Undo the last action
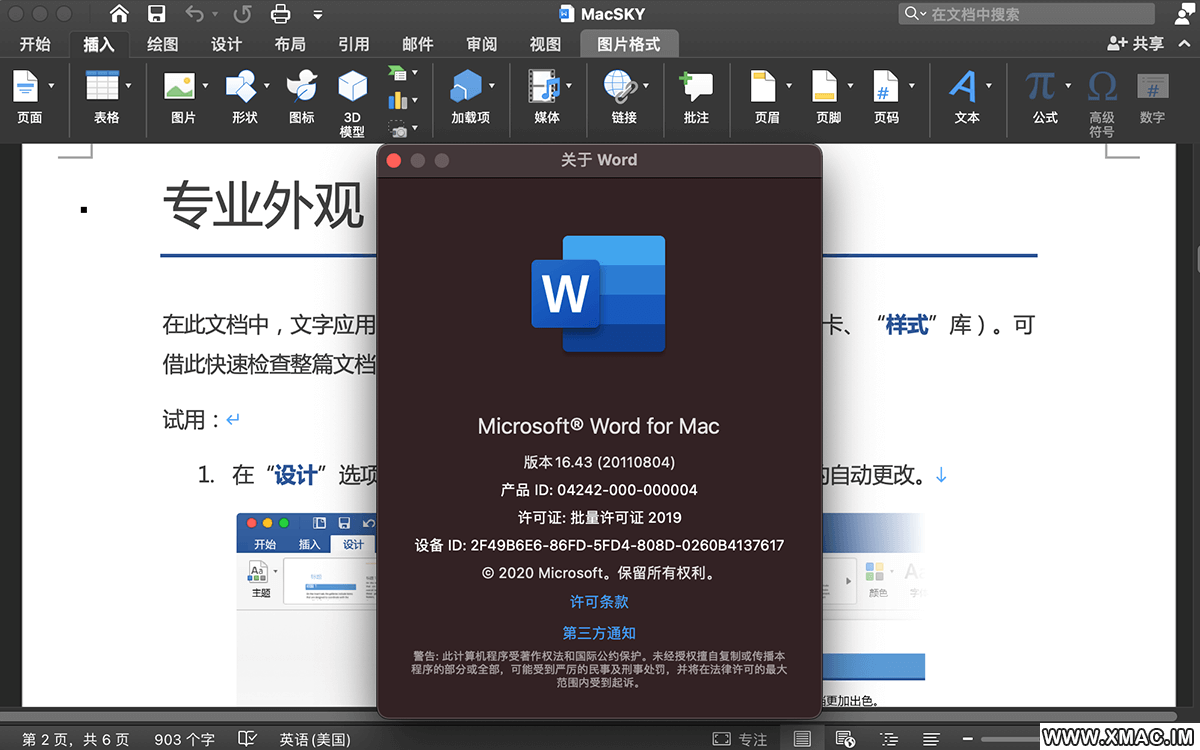The width and height of the screenshot is (1200, 750). [x=194, y=14]
